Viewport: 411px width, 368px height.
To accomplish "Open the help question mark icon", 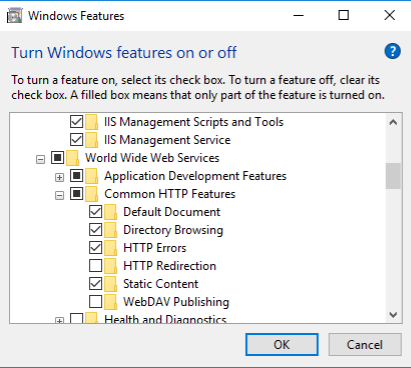I will [392, 51].
